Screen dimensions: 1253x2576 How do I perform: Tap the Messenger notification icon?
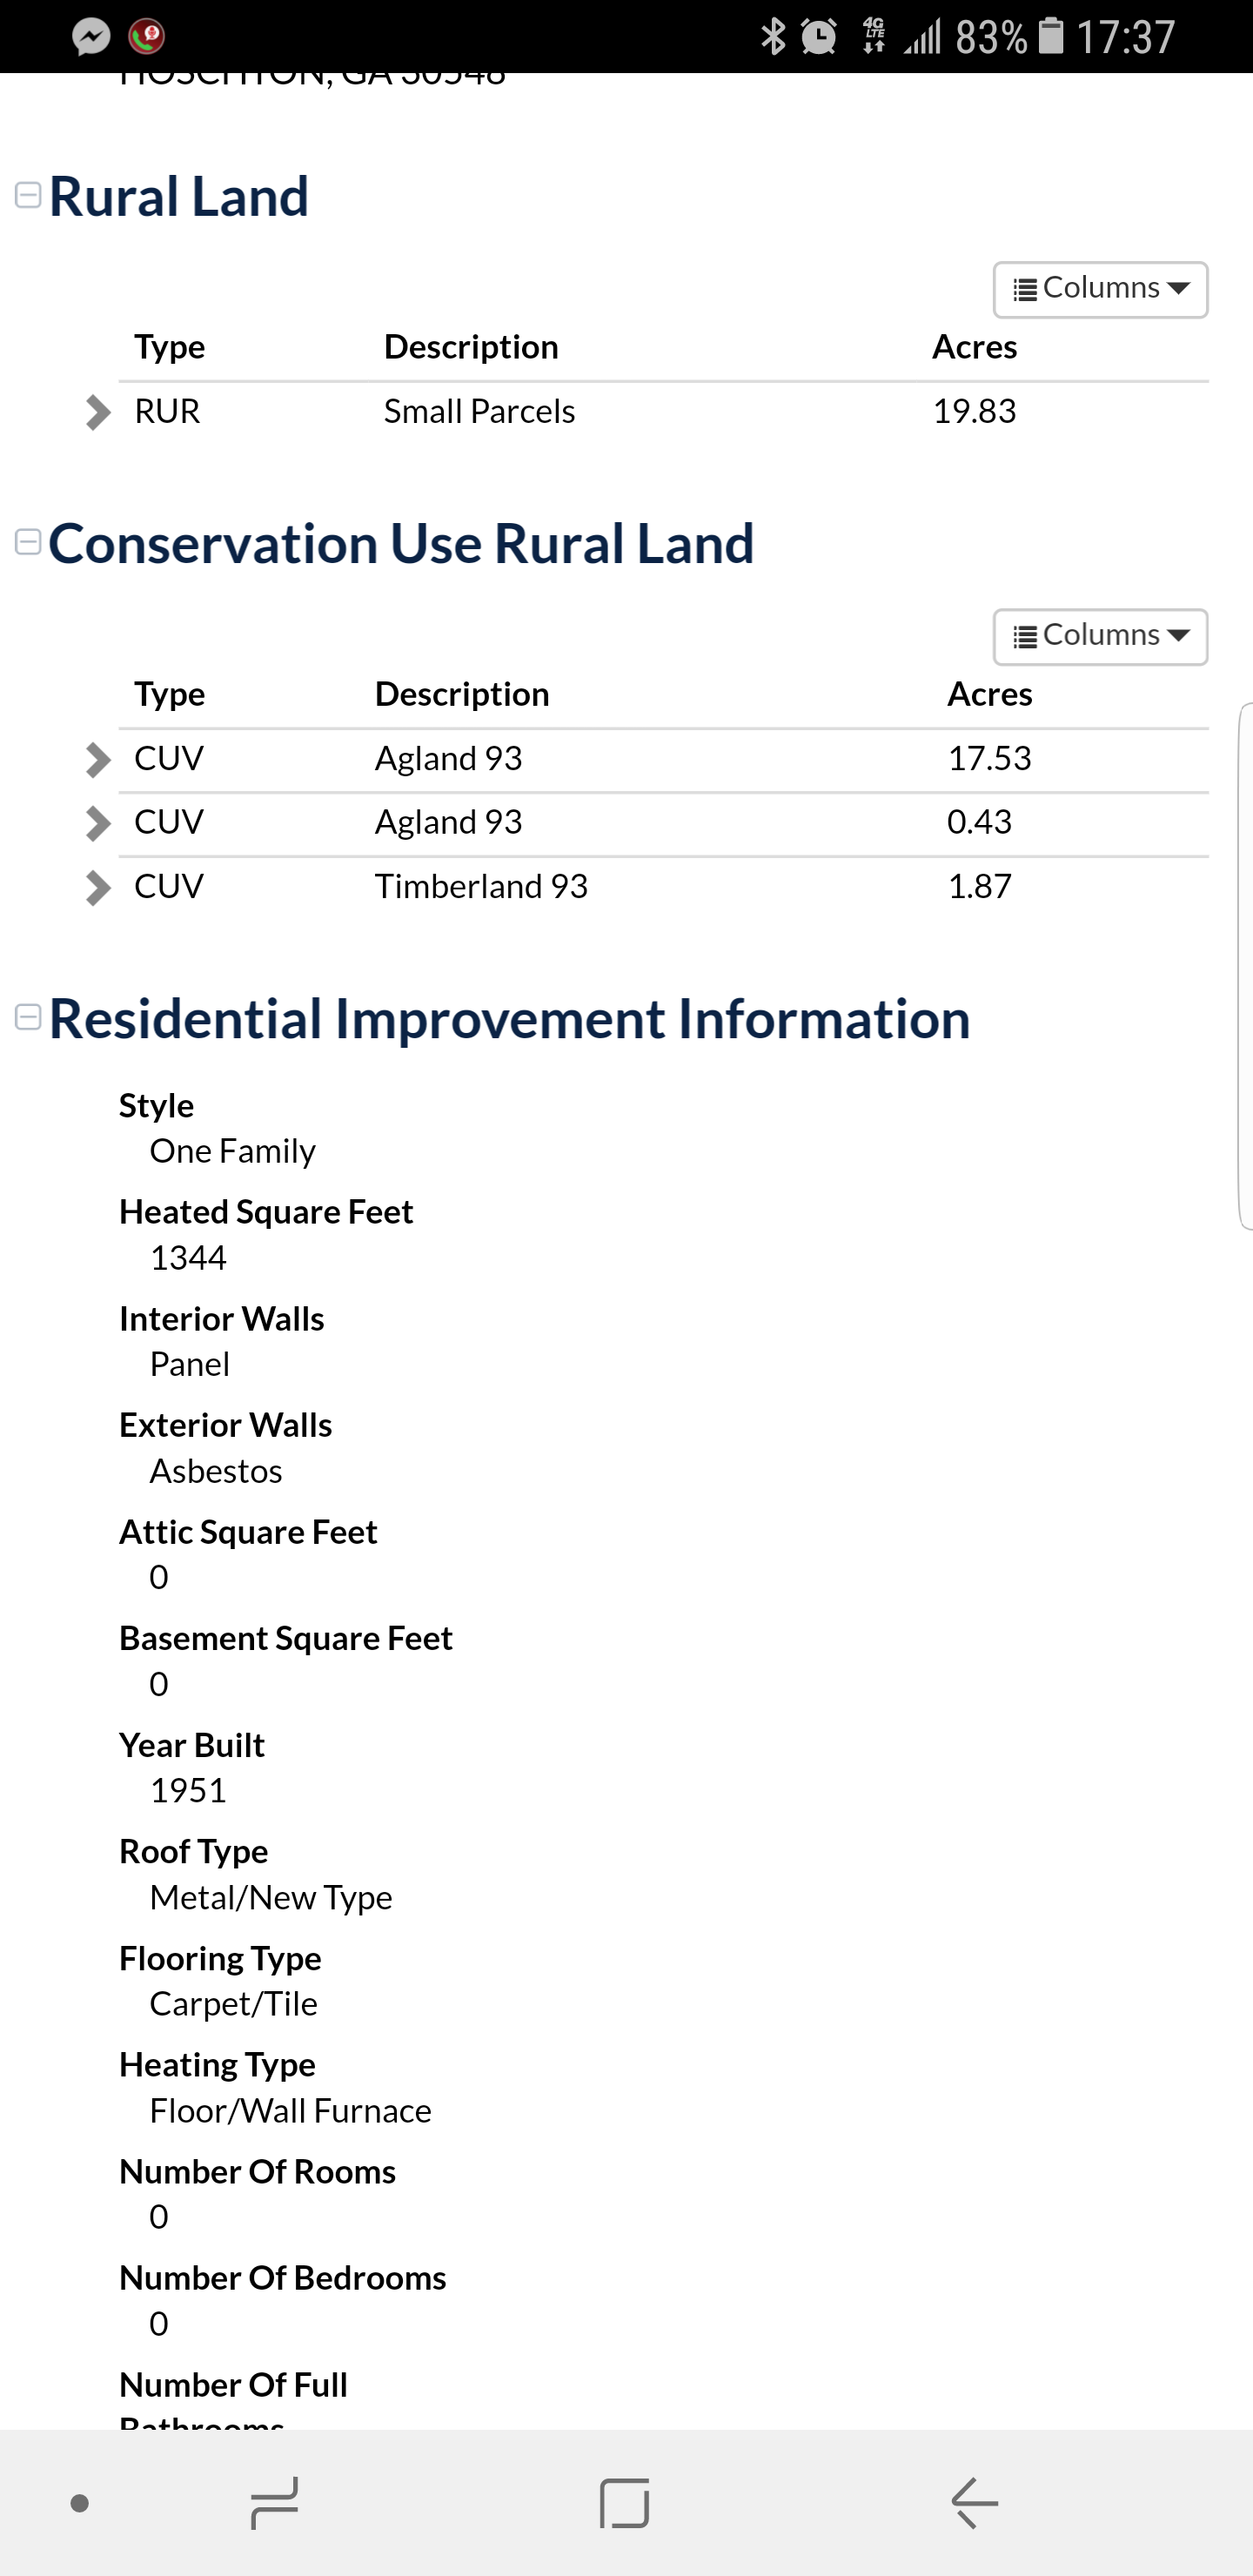[91, 37]
